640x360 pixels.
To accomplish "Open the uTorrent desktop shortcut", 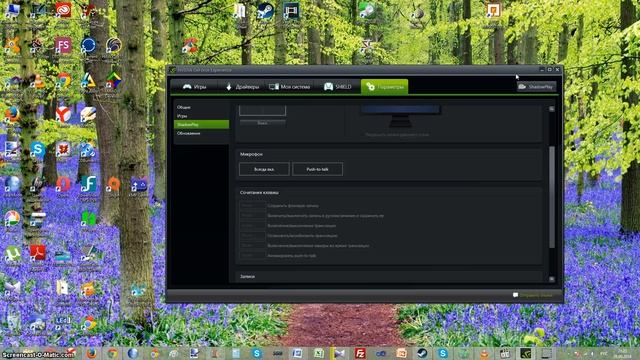I will pos(13,254).
